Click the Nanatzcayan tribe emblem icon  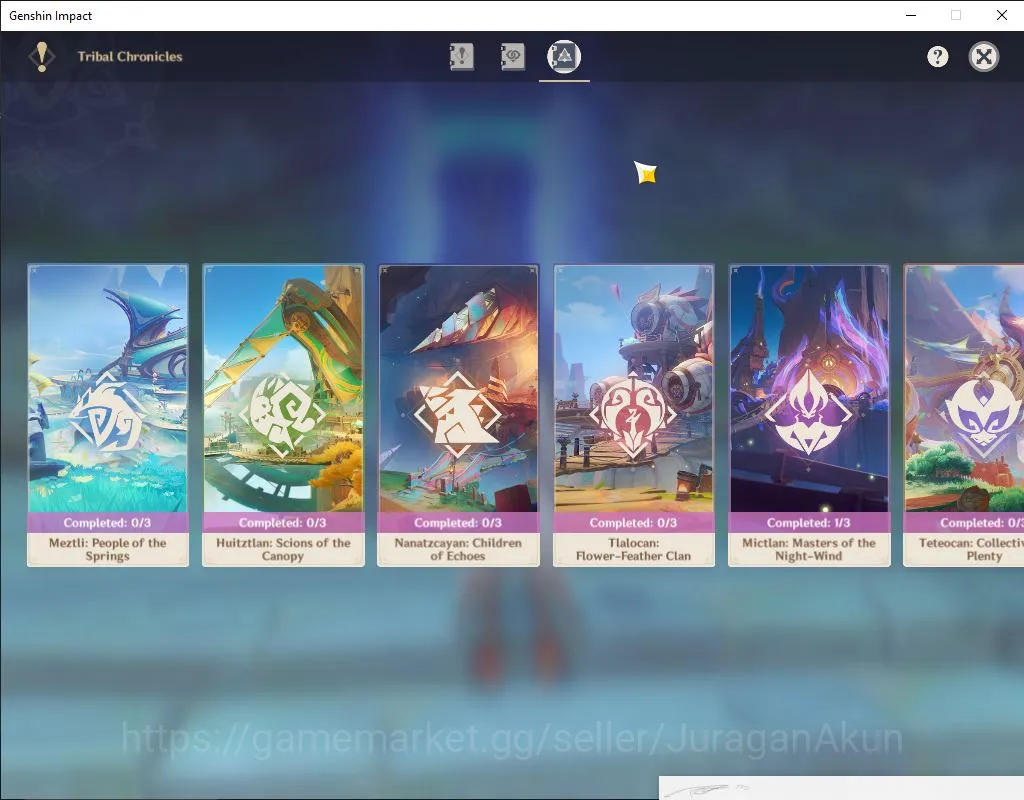(x=457, y=415)
